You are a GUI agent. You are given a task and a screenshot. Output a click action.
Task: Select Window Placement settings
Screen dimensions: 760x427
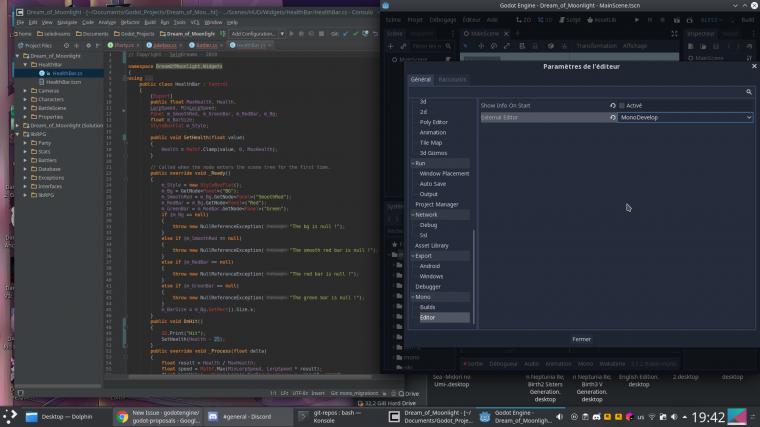[x=444, y=174]
